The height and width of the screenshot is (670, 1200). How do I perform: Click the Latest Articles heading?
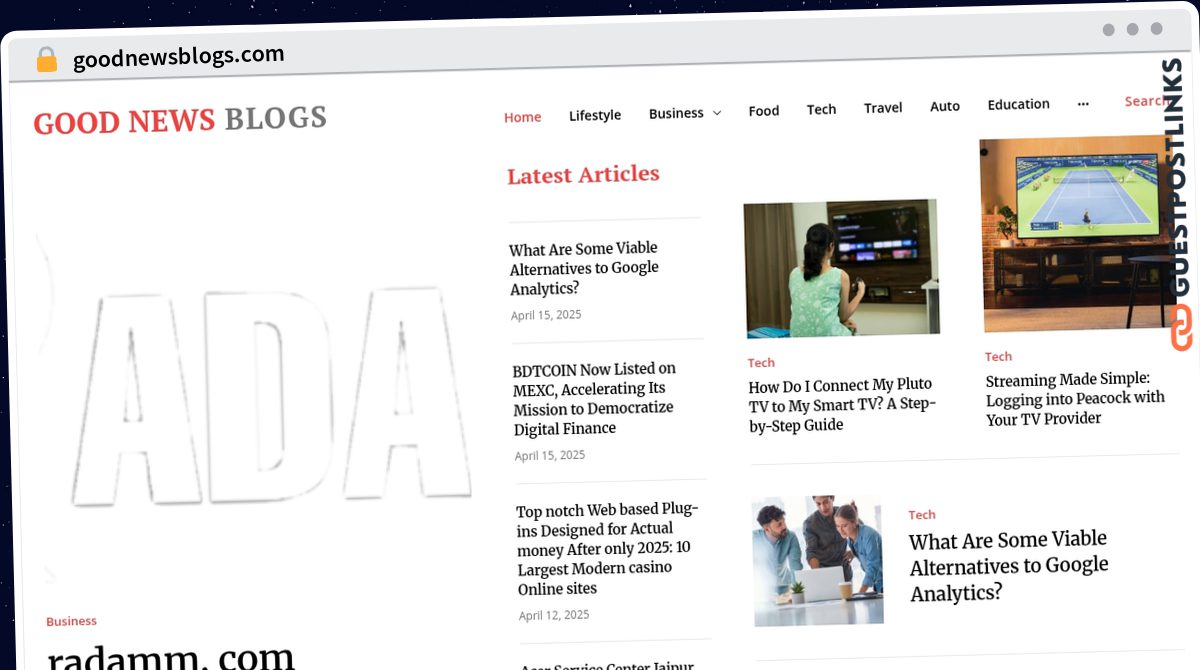pos(583,175)
